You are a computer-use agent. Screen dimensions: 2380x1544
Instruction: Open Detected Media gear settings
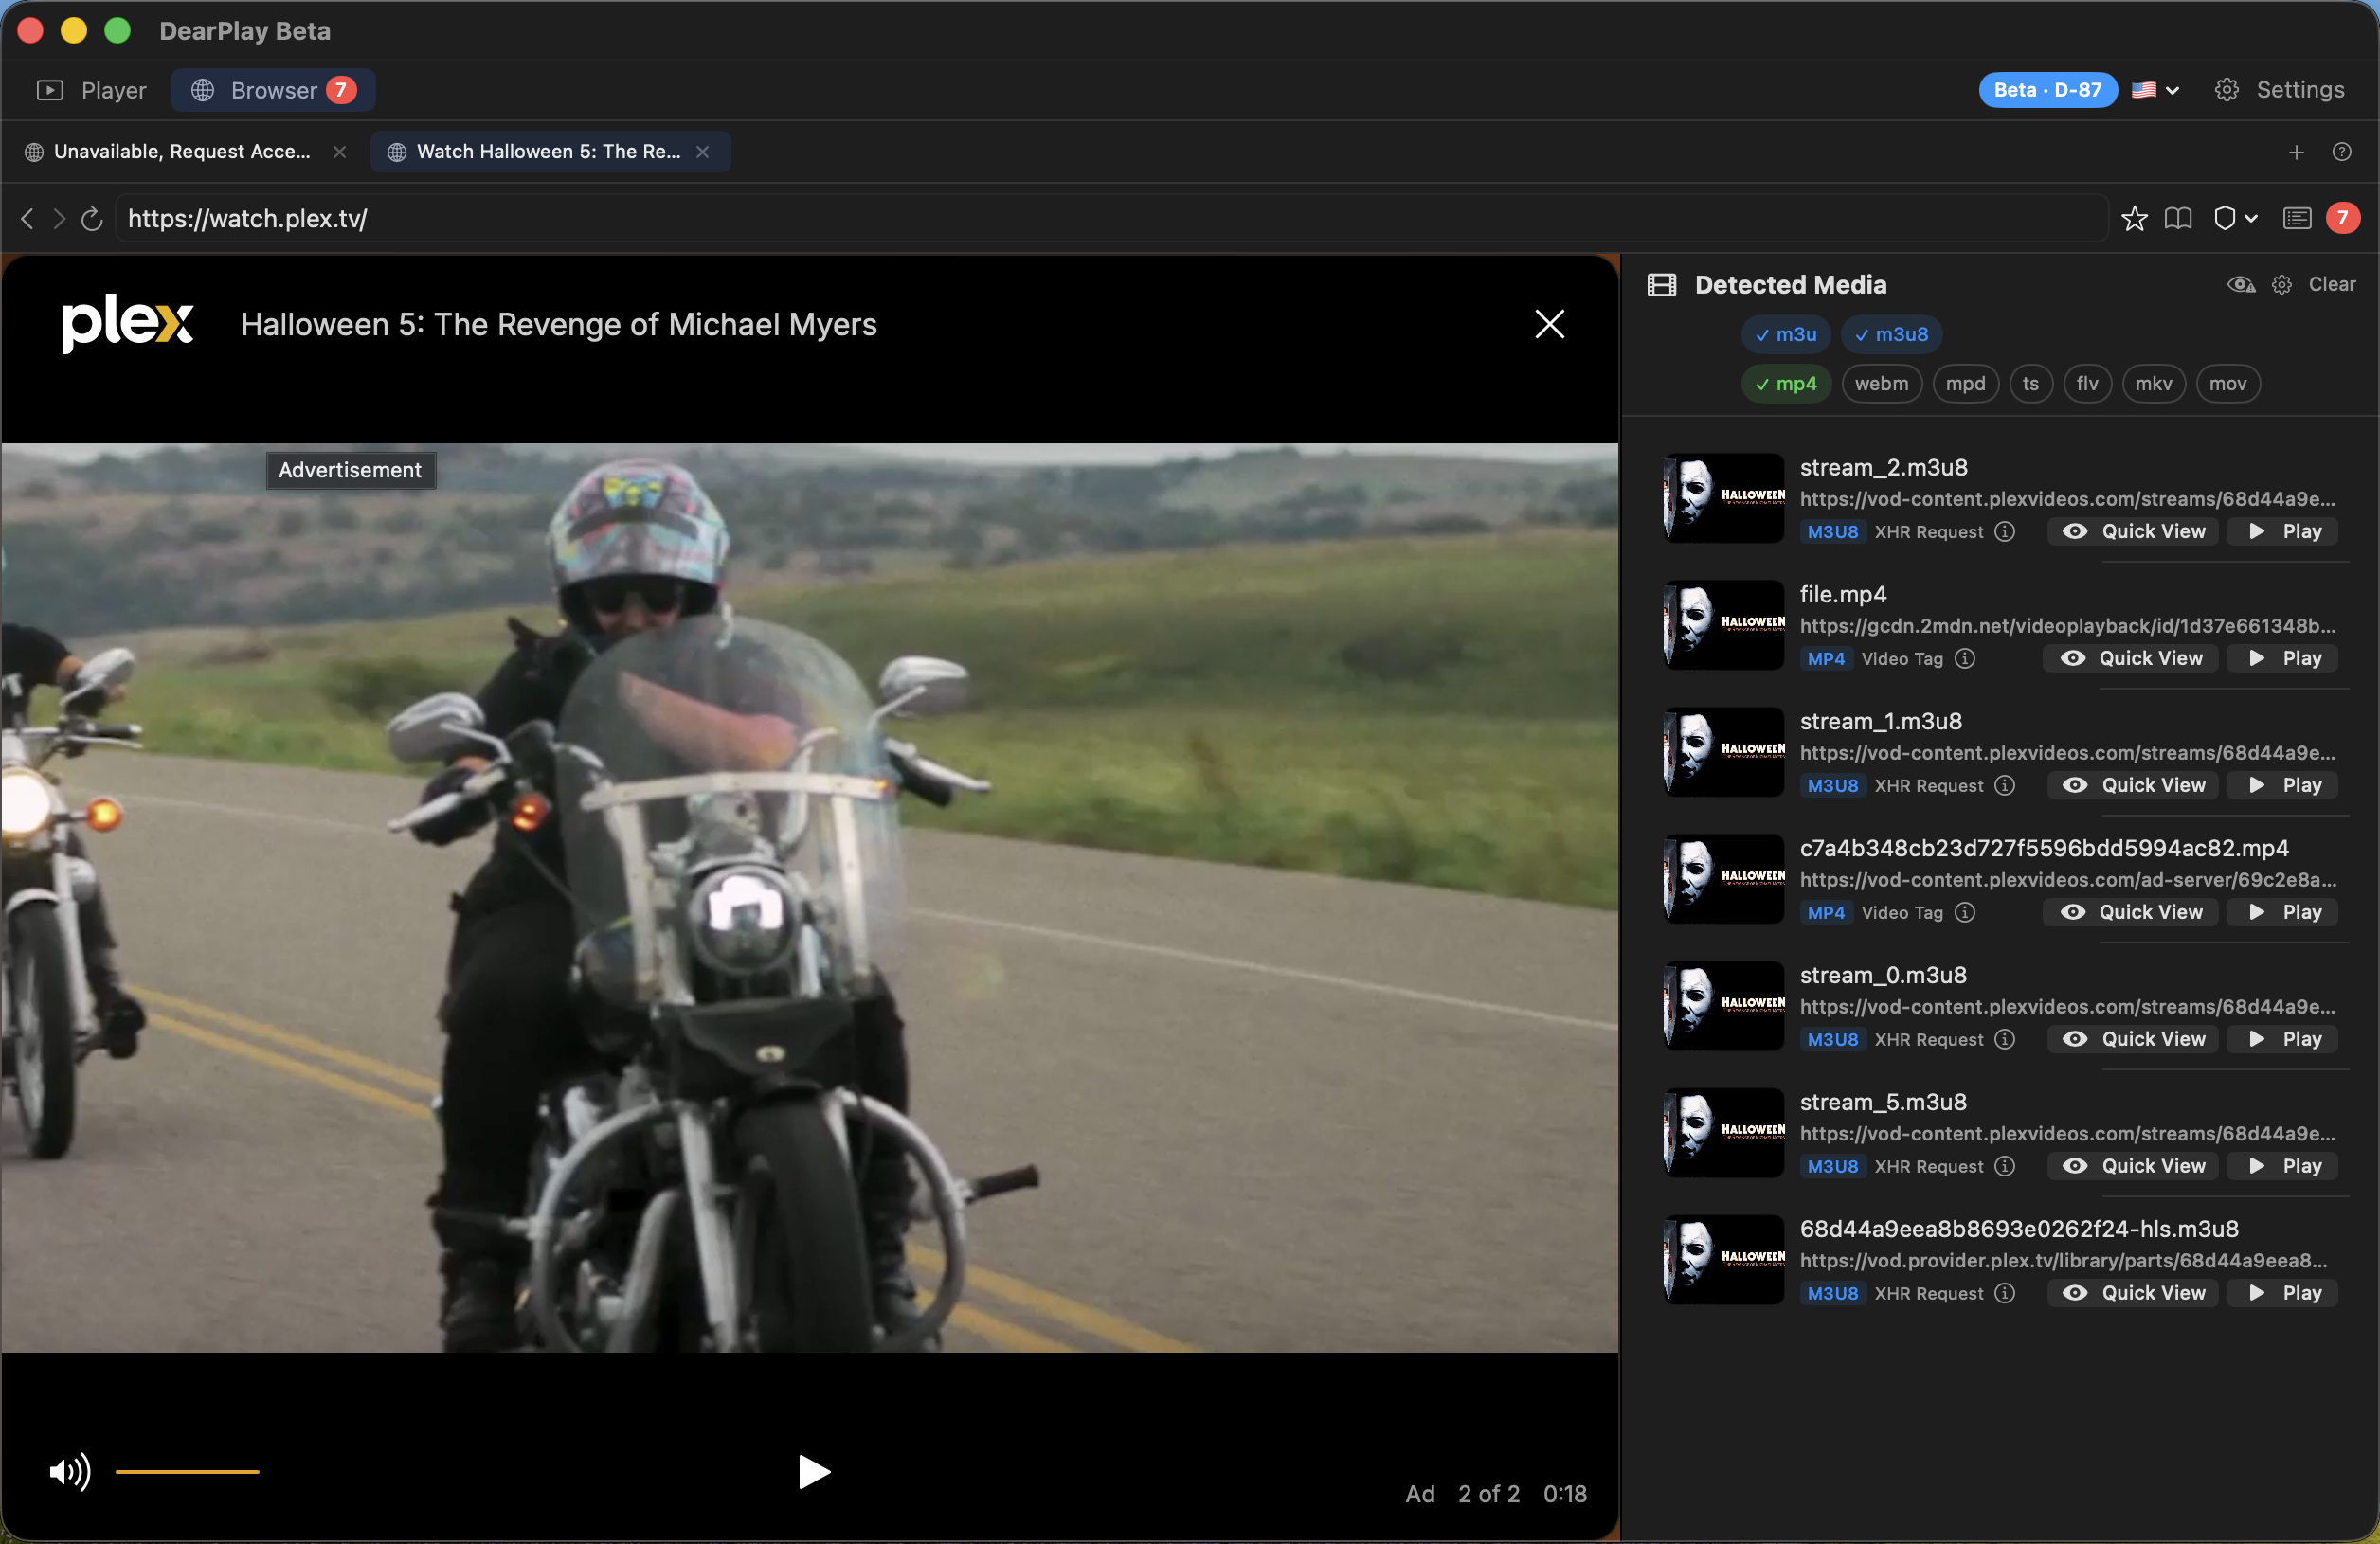[x=2282, y=285]
